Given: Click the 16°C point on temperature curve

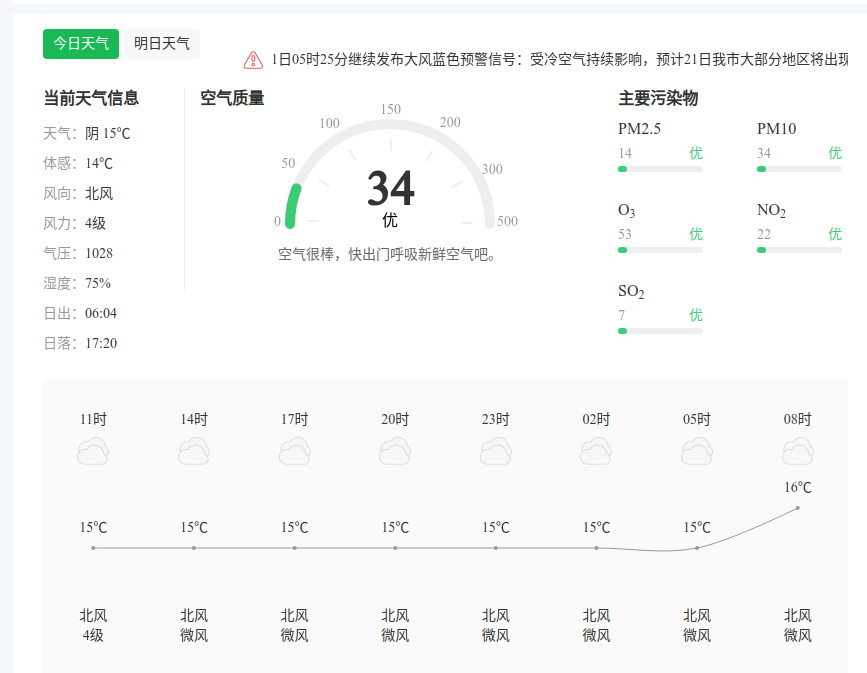Looking at the screenshot, I should click(x=797, y=508).
